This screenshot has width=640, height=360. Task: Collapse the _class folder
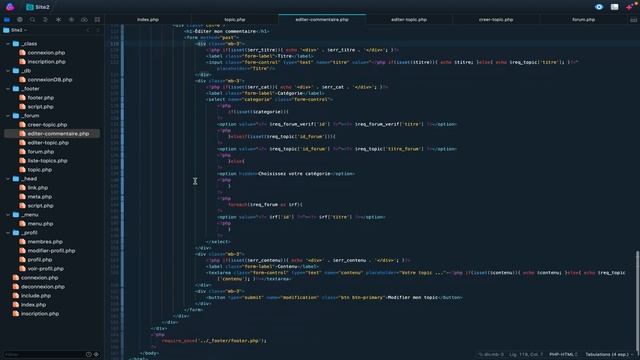coord(8,44)
